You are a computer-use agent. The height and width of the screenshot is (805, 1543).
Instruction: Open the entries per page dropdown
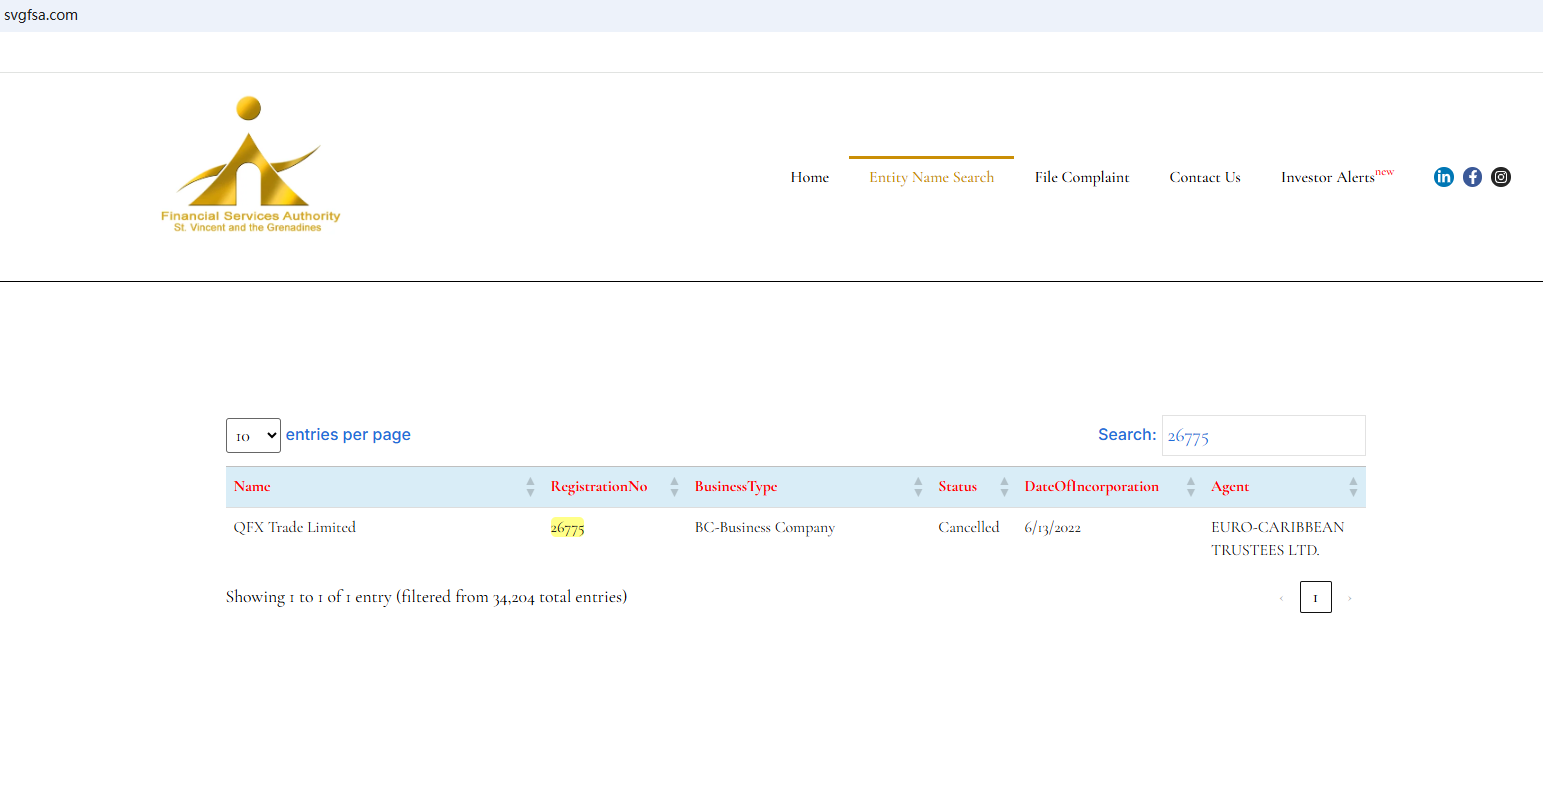[253, 436]
